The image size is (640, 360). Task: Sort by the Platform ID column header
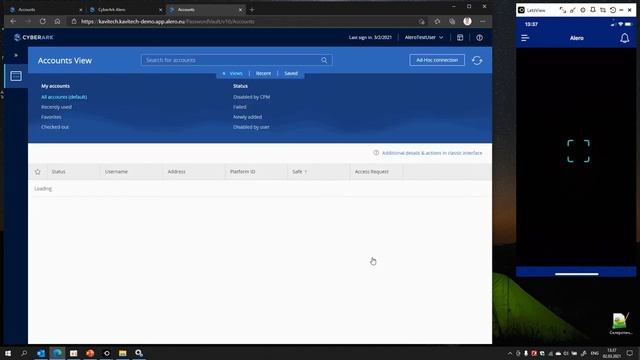point(242,172)
